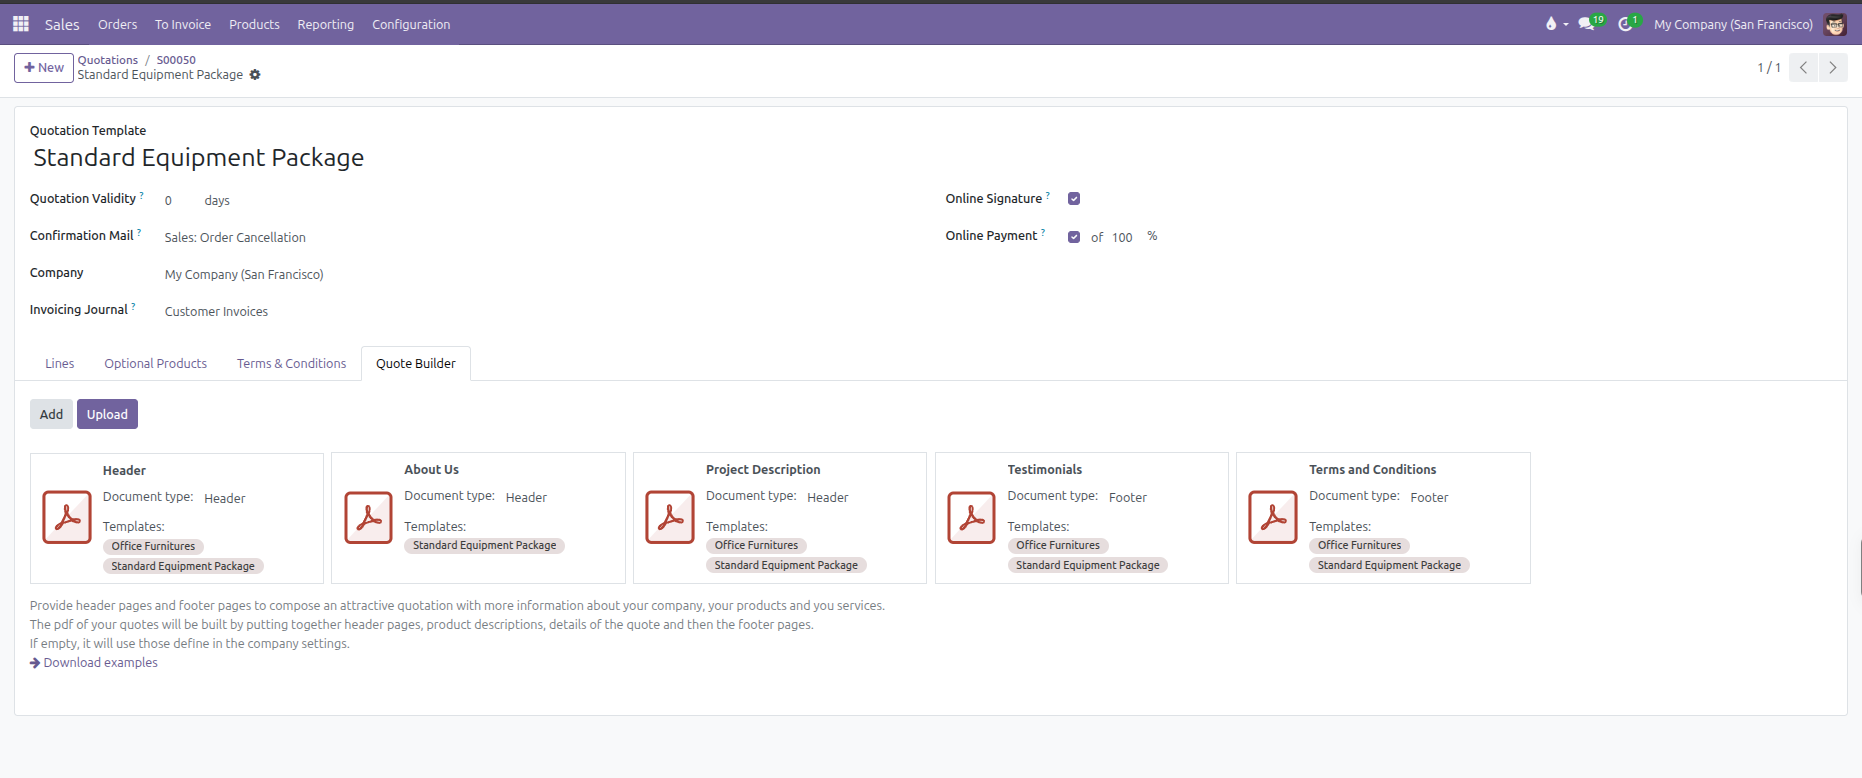Select the Quote Builder tab

[416, 363]
